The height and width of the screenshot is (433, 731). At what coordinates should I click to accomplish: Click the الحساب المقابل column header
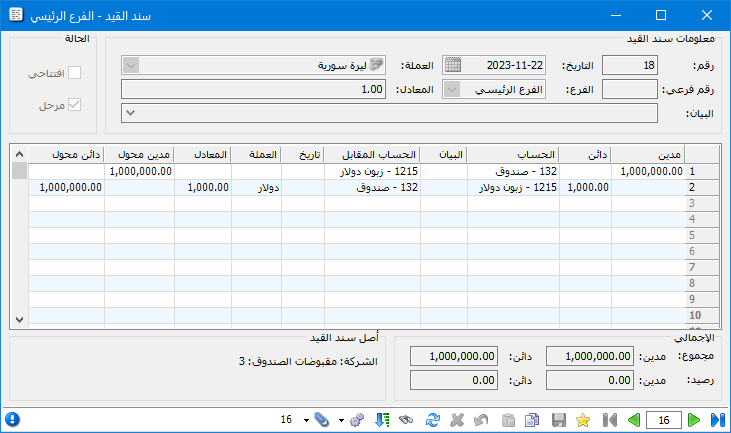tap(372, 154)
